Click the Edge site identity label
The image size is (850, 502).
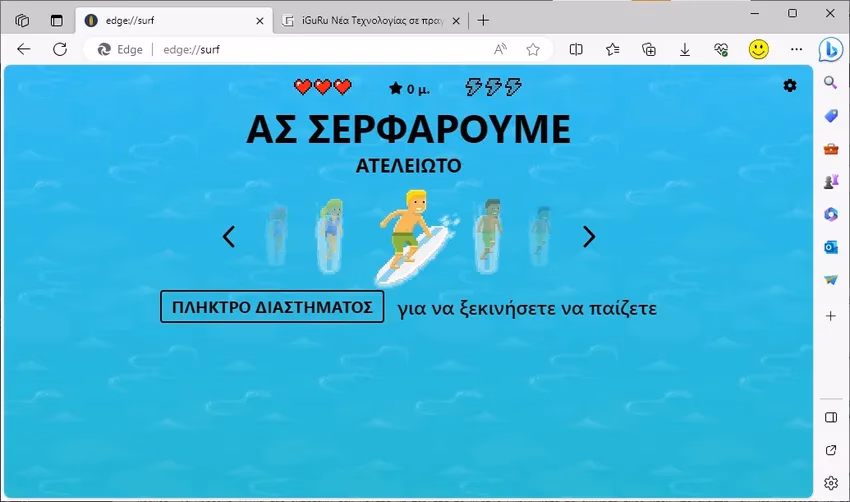click(x=120, y=49)
